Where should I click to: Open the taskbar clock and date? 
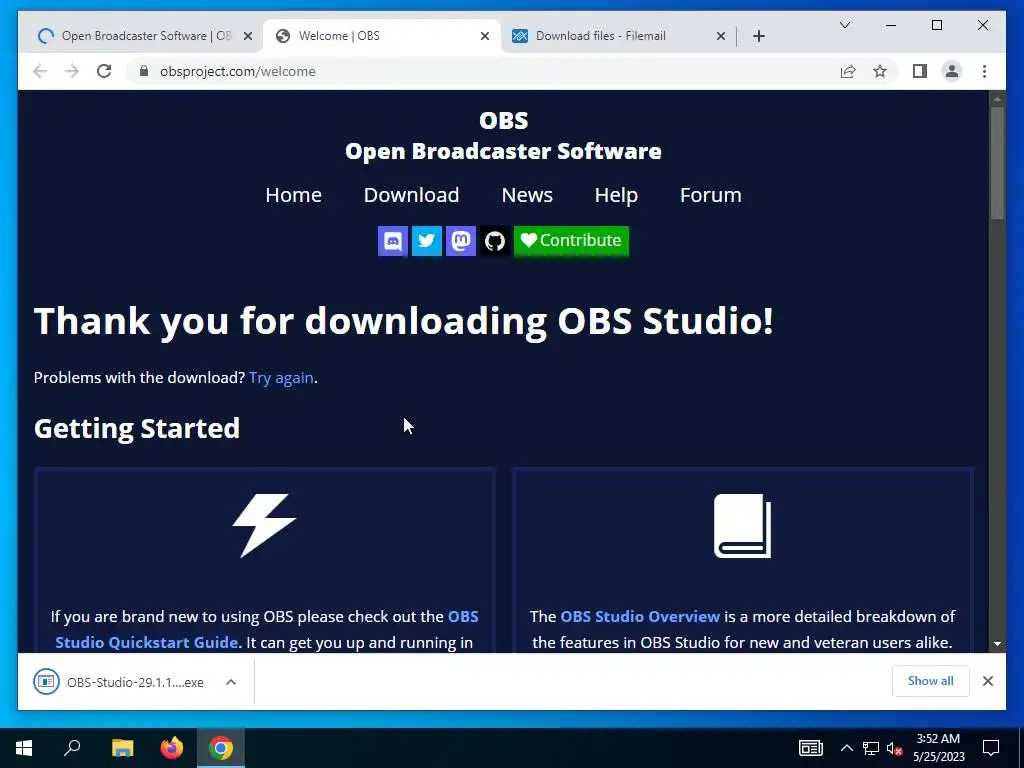(x=938, y=748)
